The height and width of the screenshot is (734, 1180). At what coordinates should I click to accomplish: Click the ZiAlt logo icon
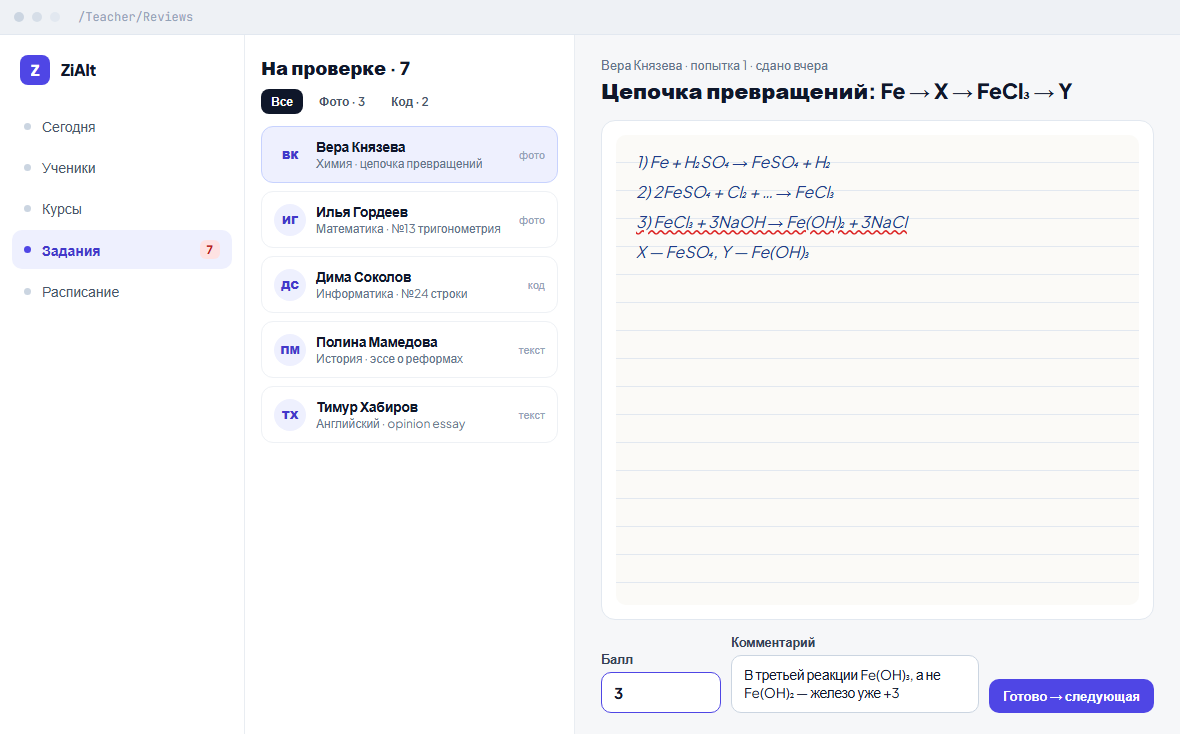pos(35,70)
